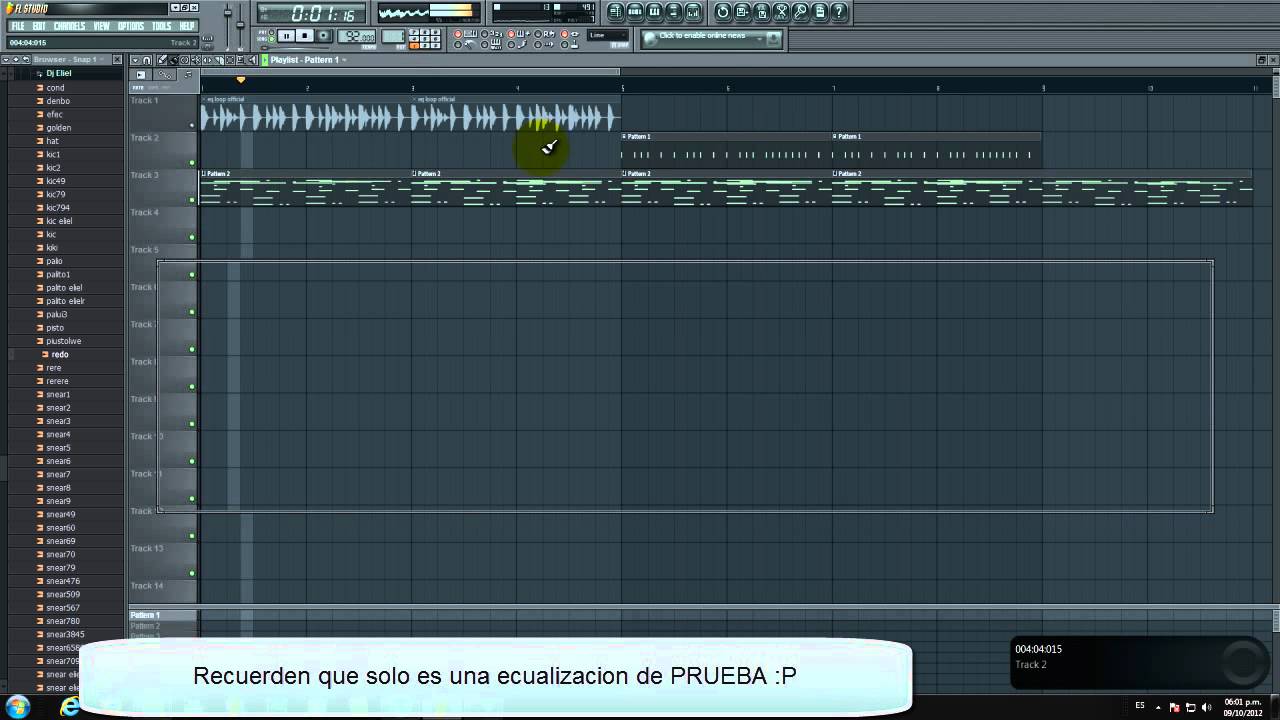Open the Piano Roll window icon

(655, 12)
